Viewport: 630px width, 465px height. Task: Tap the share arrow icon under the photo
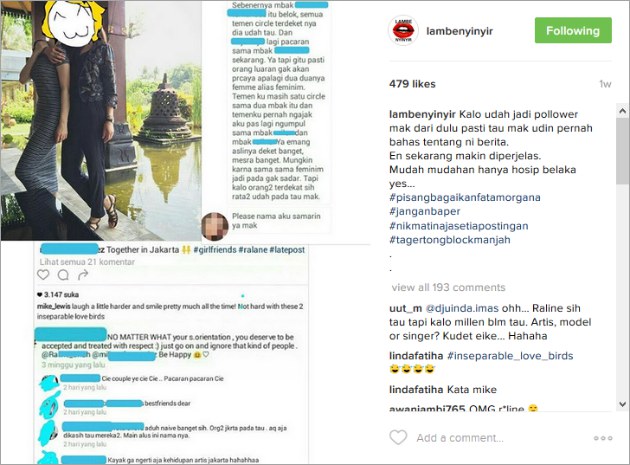click(83, 275)
